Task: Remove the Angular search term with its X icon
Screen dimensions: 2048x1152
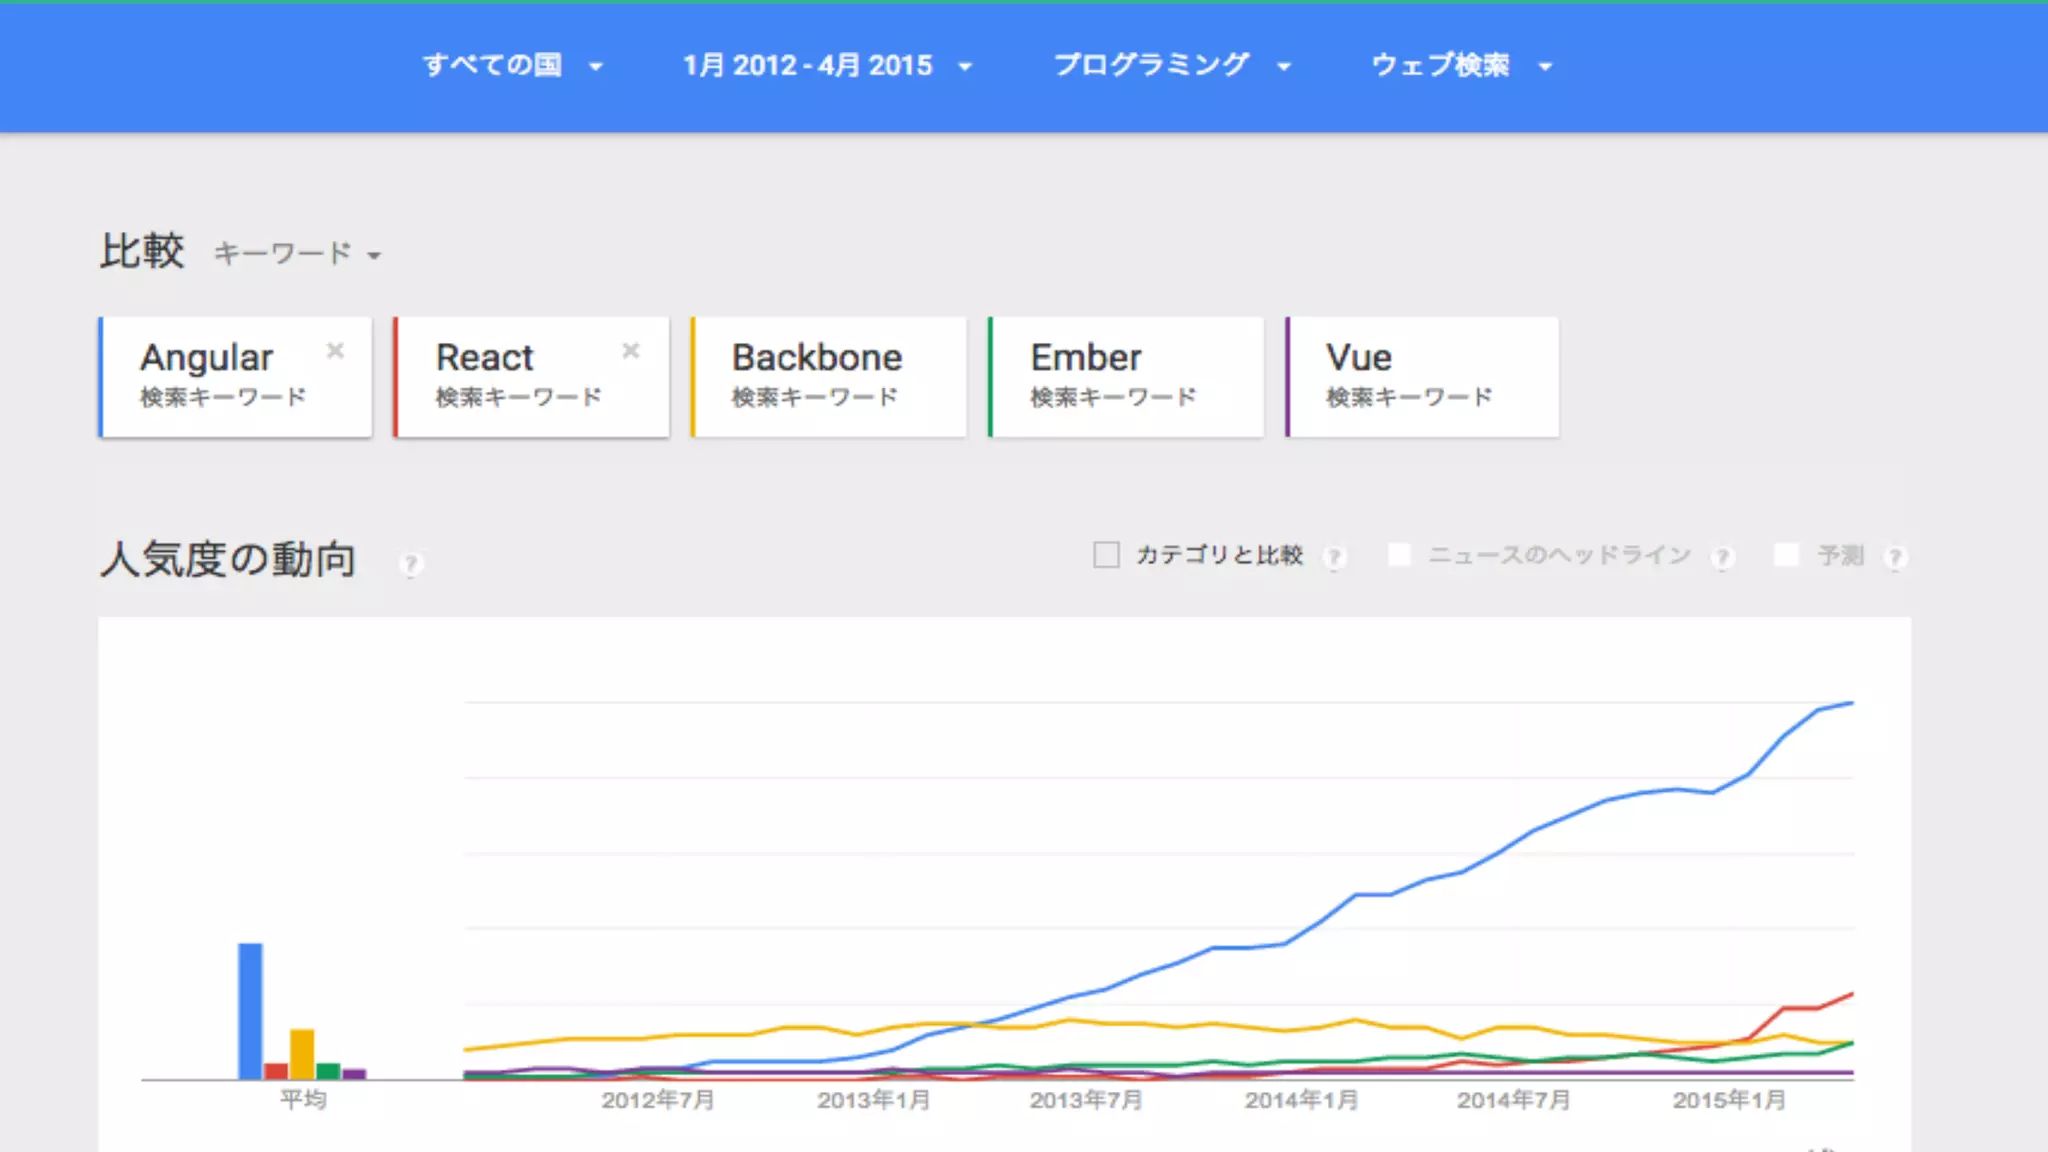Action: (x=335, y=350)
